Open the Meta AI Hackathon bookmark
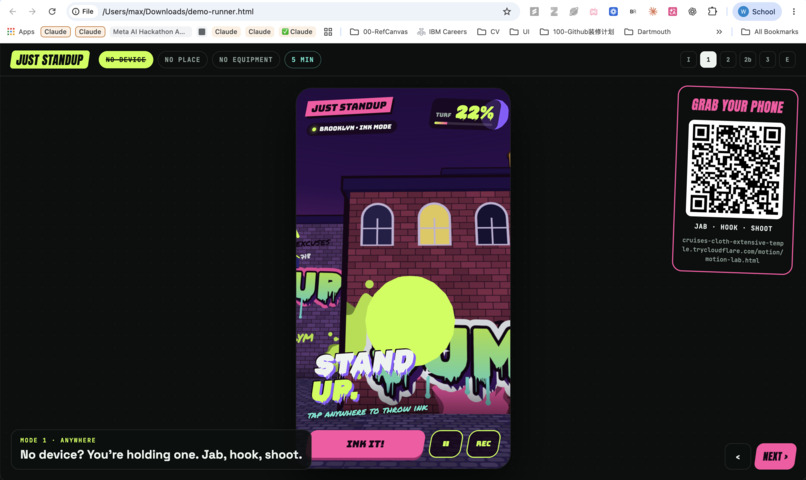This screenshot has height=480, width=806. pos(149,31)
